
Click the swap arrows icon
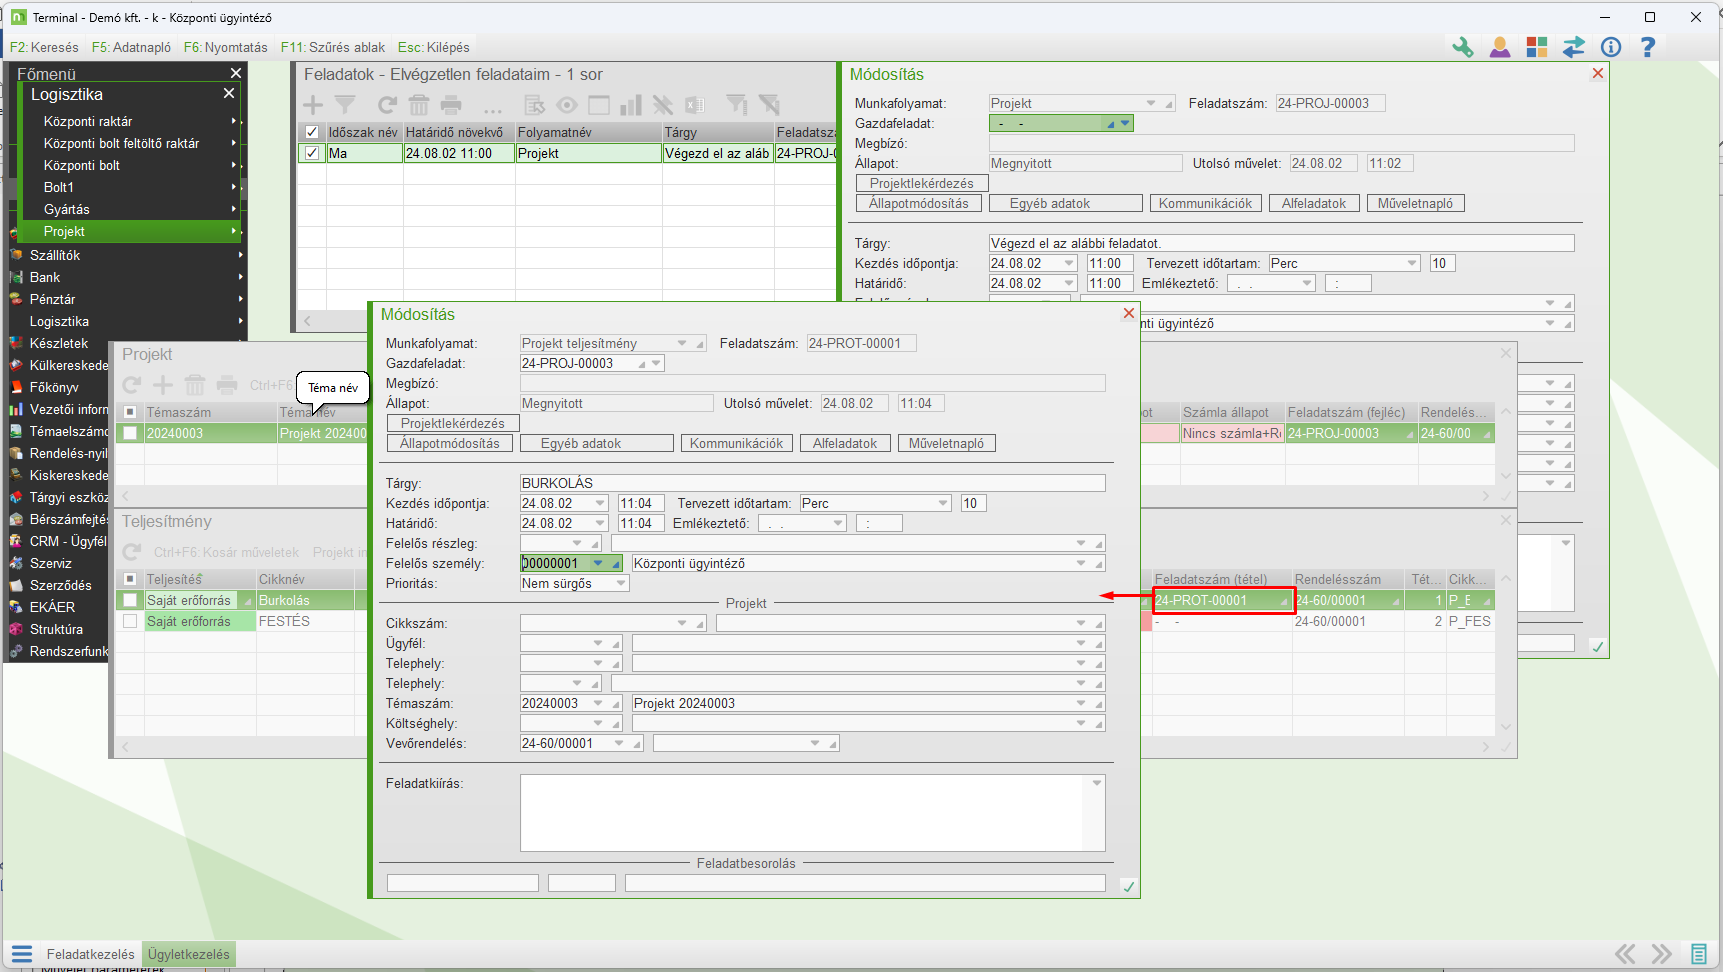tap(1574, 47)
